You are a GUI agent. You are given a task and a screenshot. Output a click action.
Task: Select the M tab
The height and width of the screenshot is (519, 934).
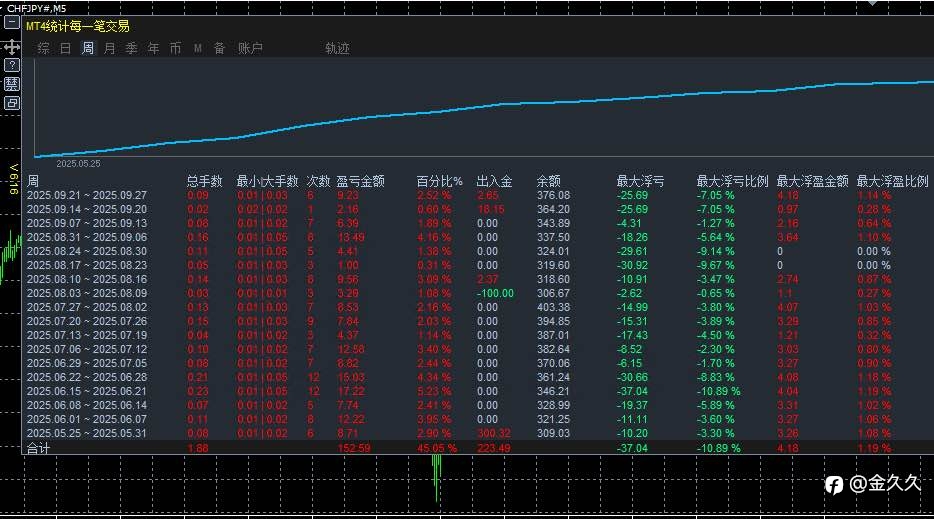click(198, 48)
